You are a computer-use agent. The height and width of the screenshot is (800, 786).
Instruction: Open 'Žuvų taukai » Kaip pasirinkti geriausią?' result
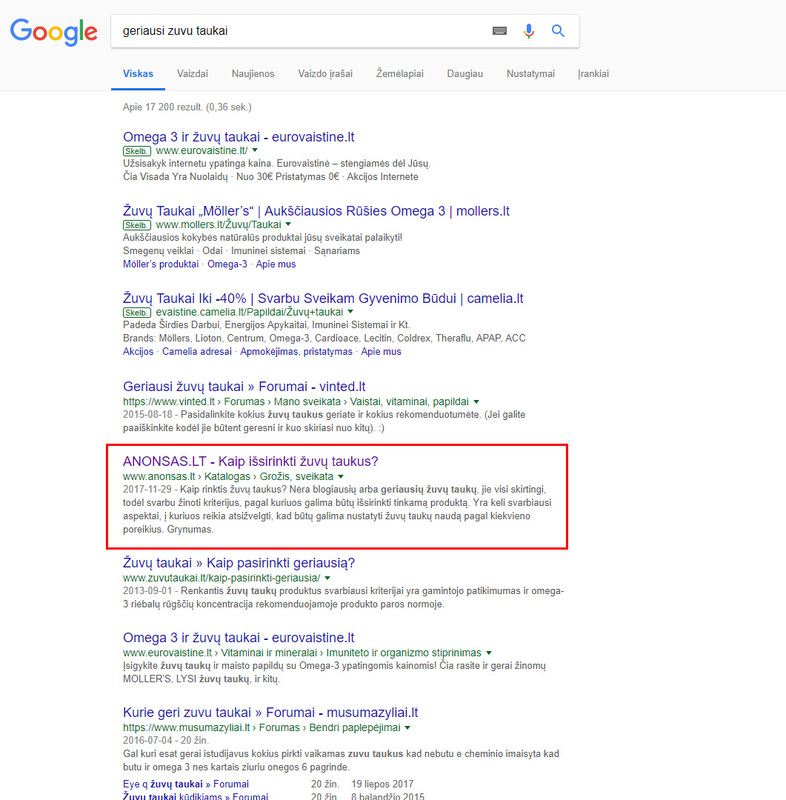(x=238, y=563)
